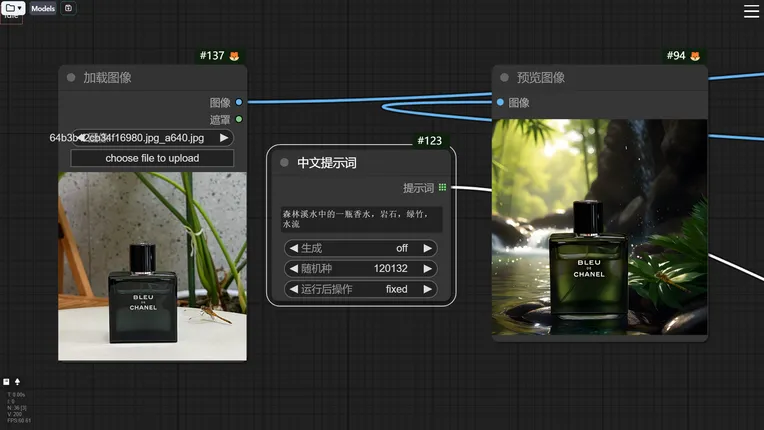This screenshot has height=430, width=764.
Task: Click the save disk icon at bottom left
Action: [x=7, y=382]
